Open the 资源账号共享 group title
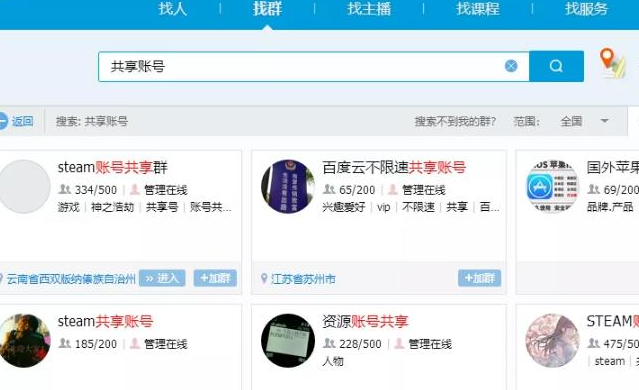The width and height of the screenshot is (639, 390). pos(365,321)
